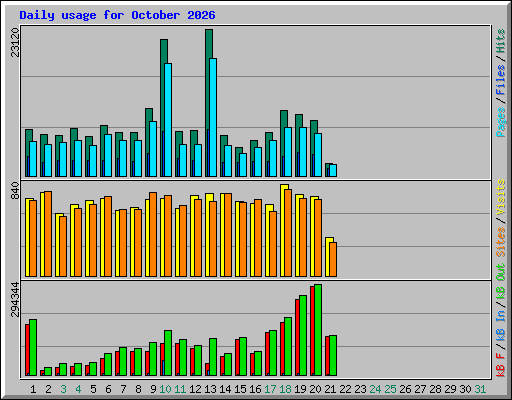Click the "Pages" legend label

pos(501,122)
